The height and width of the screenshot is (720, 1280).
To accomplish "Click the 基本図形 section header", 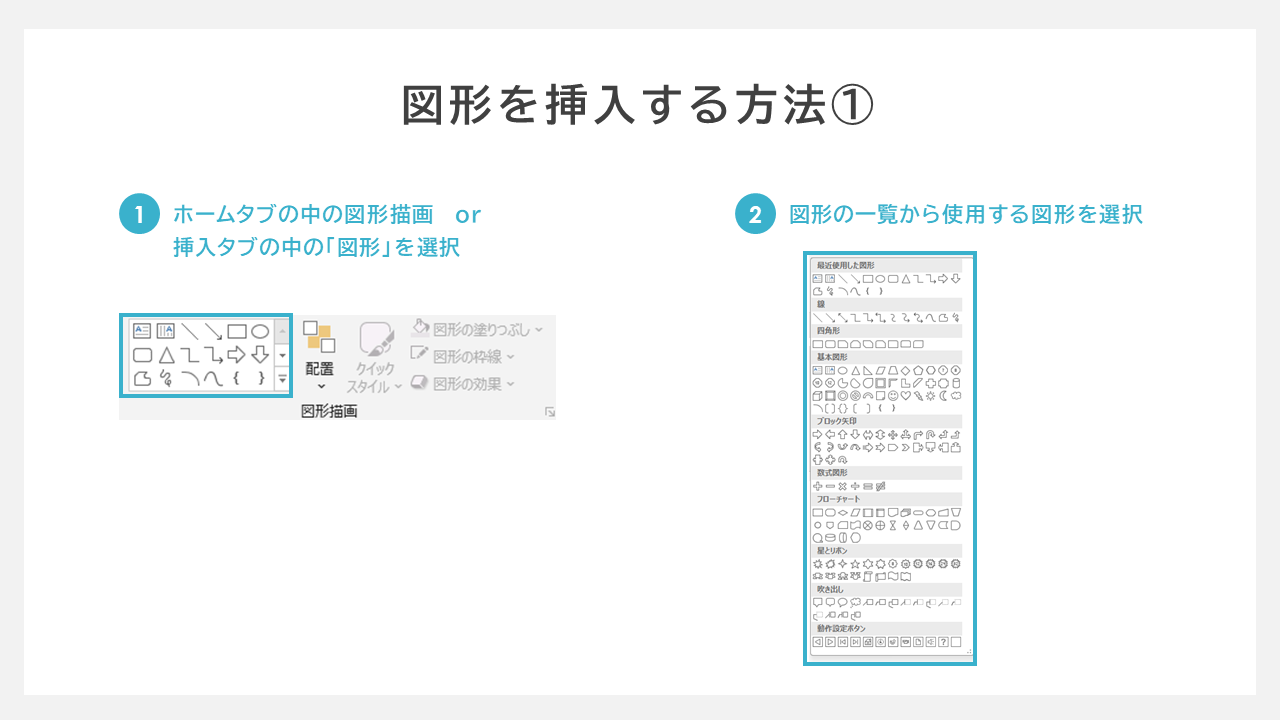I will 886,357.
